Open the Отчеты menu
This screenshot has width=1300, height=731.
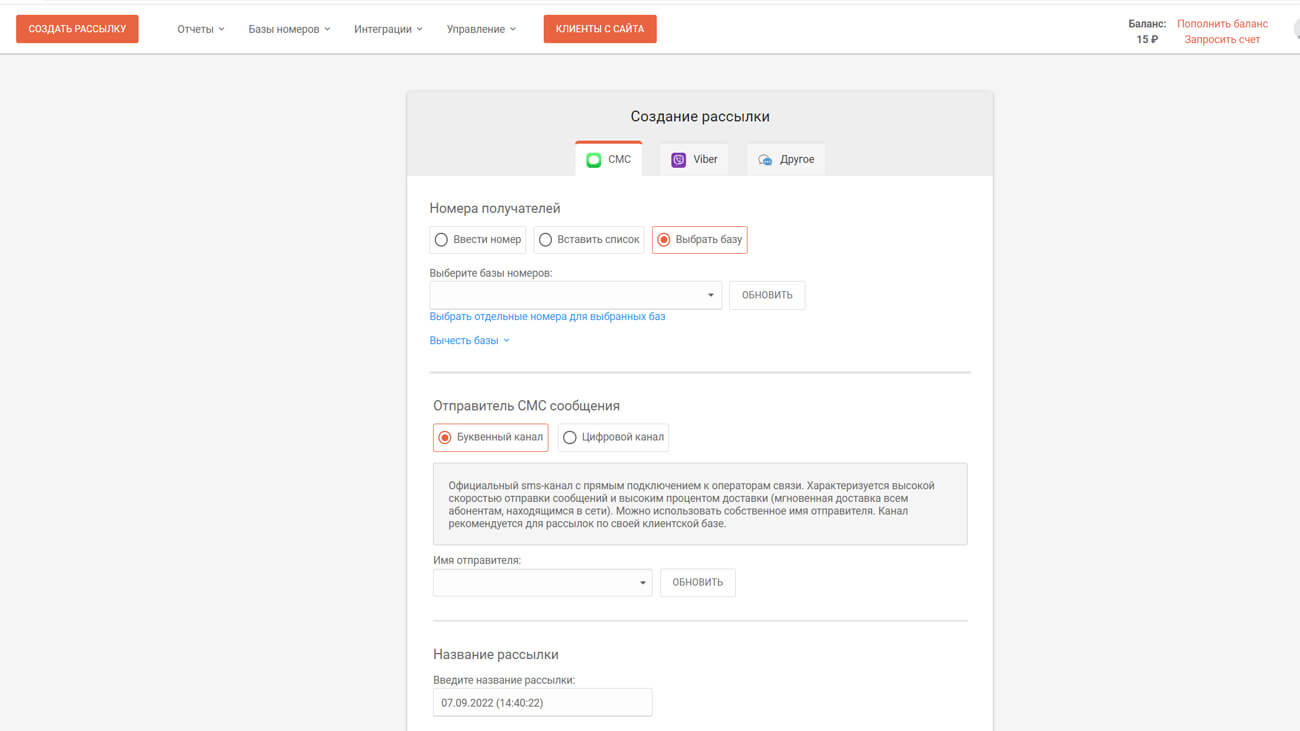pyautogui.click(x=200, y=29)
